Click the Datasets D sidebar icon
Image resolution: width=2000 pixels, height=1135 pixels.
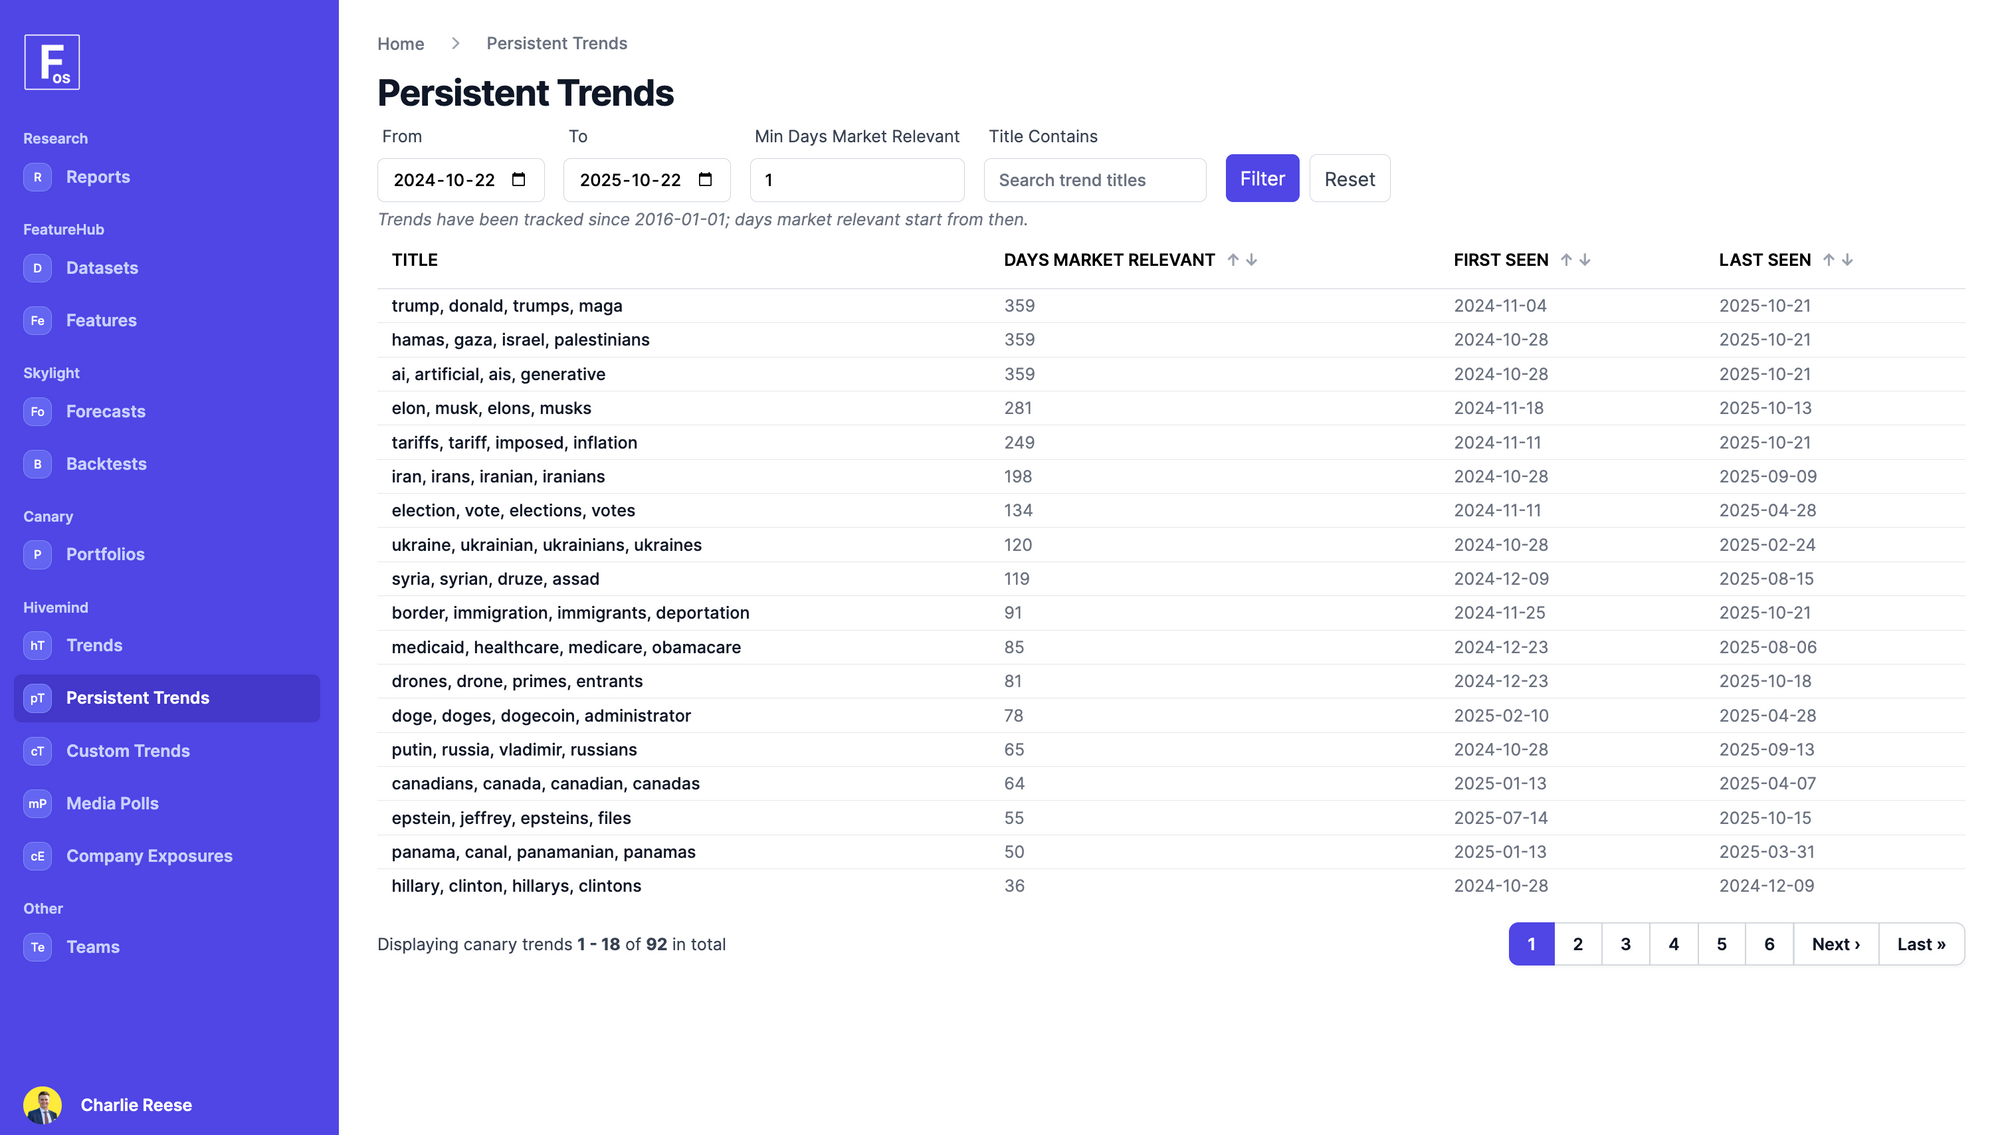[37, 268]
